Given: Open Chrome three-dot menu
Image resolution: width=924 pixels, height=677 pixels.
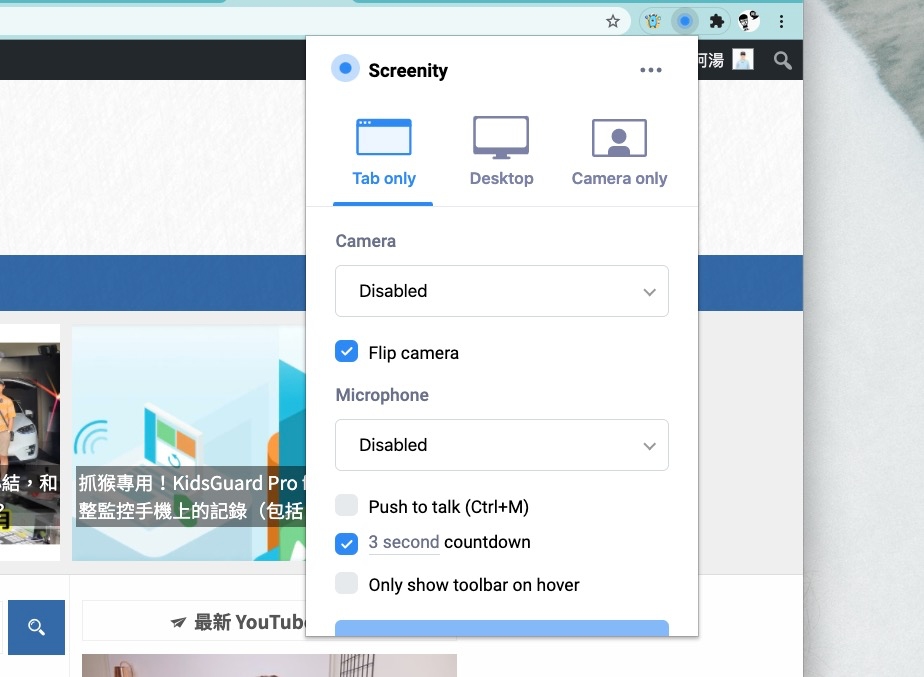Looking at the screenshot, I should 781,22.
